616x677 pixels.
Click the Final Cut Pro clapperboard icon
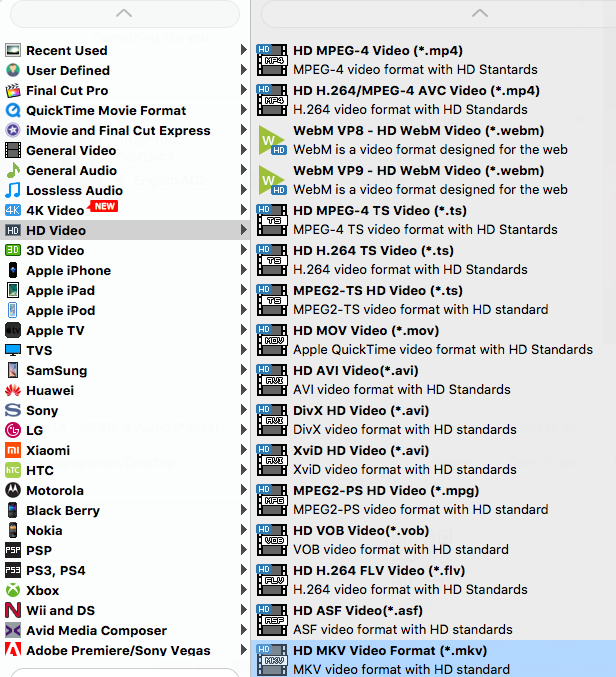(13, 90)
